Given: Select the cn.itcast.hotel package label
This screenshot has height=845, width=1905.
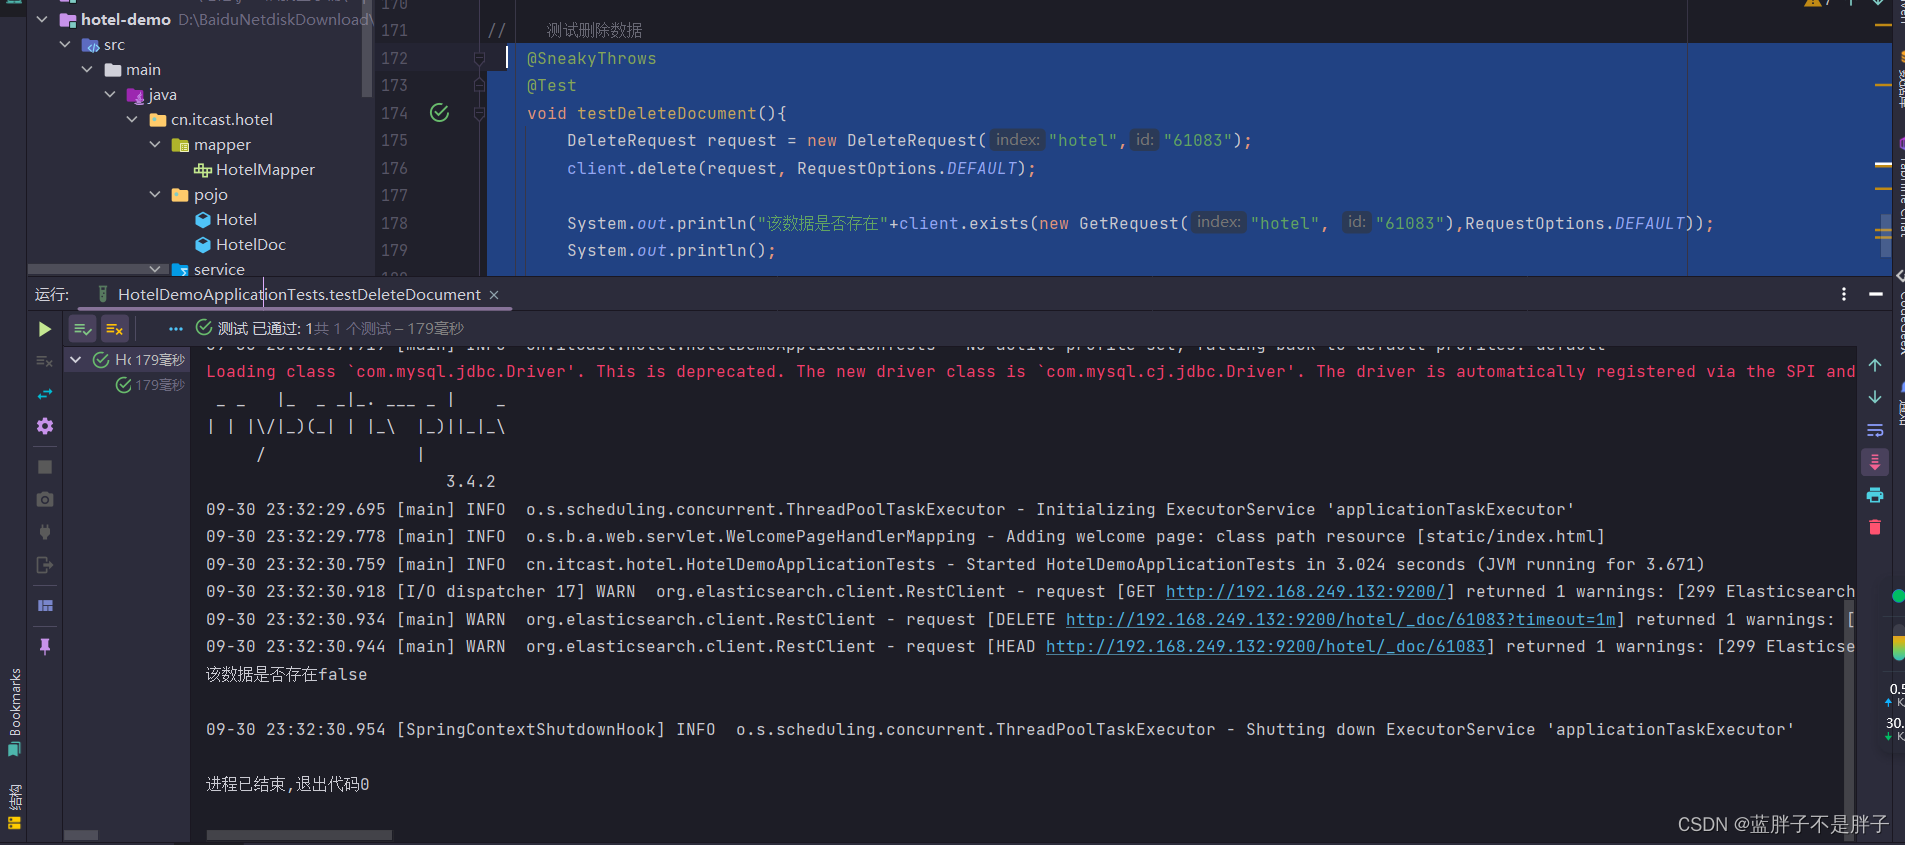Looking at the screenshot, I should pyautogui.click(x=222, y=119).
